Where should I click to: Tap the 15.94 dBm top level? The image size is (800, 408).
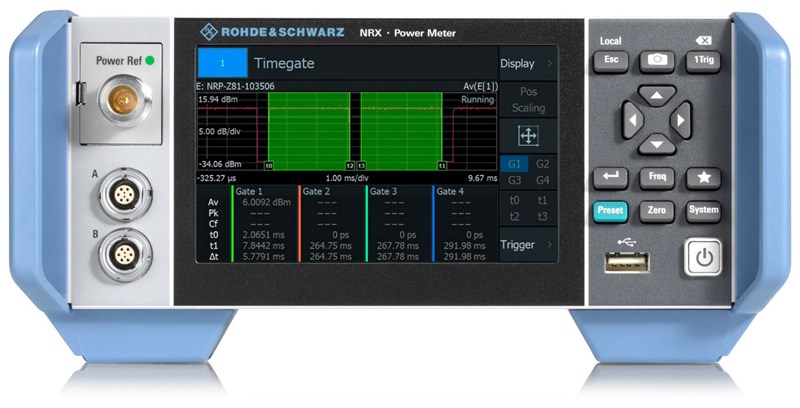coord(218,100)
